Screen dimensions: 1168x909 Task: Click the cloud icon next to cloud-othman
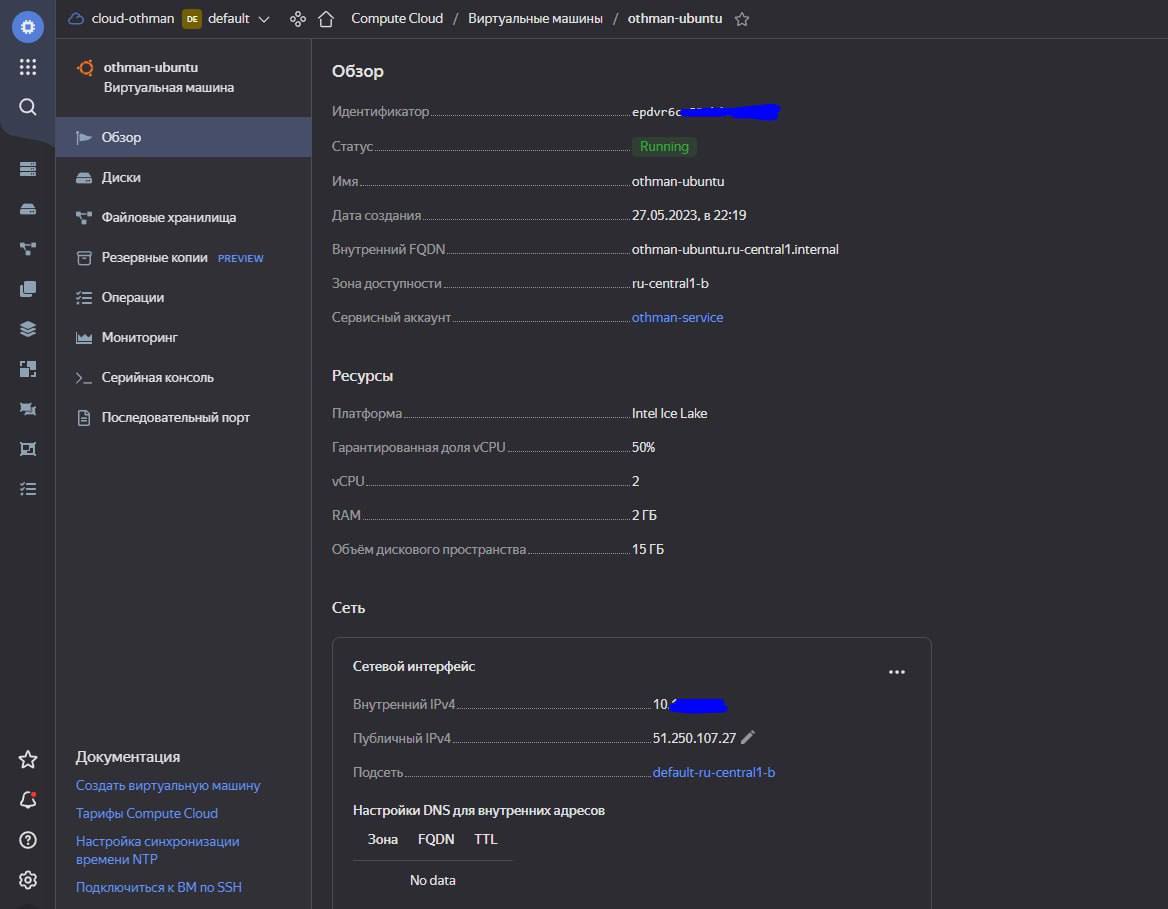pos(76,19)
